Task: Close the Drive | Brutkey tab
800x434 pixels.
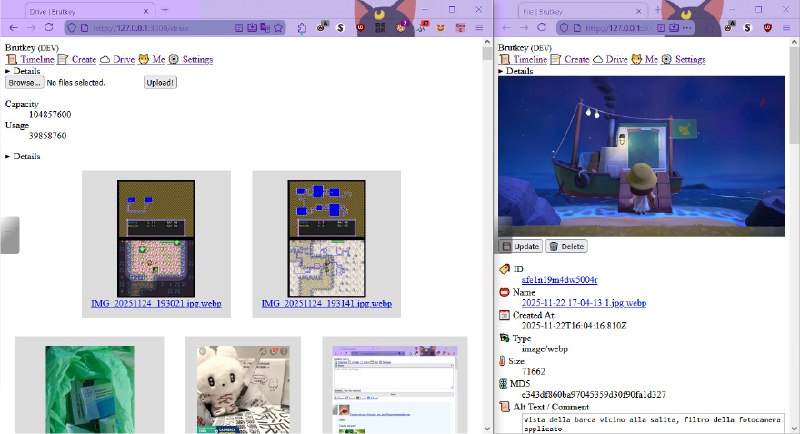Action: [146, 11]
